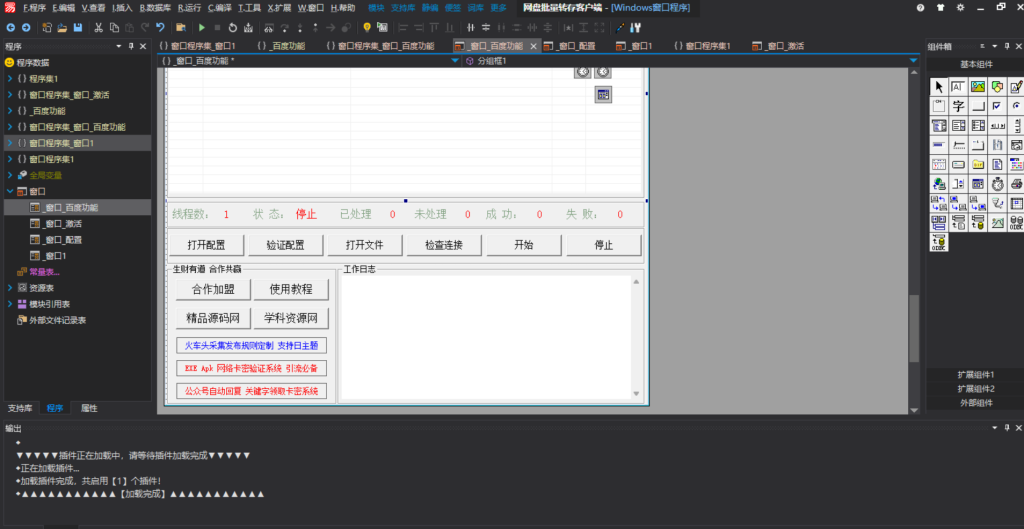
Task: Select _窗口_激活 in the program tree
Action: [x=62, y=223]
